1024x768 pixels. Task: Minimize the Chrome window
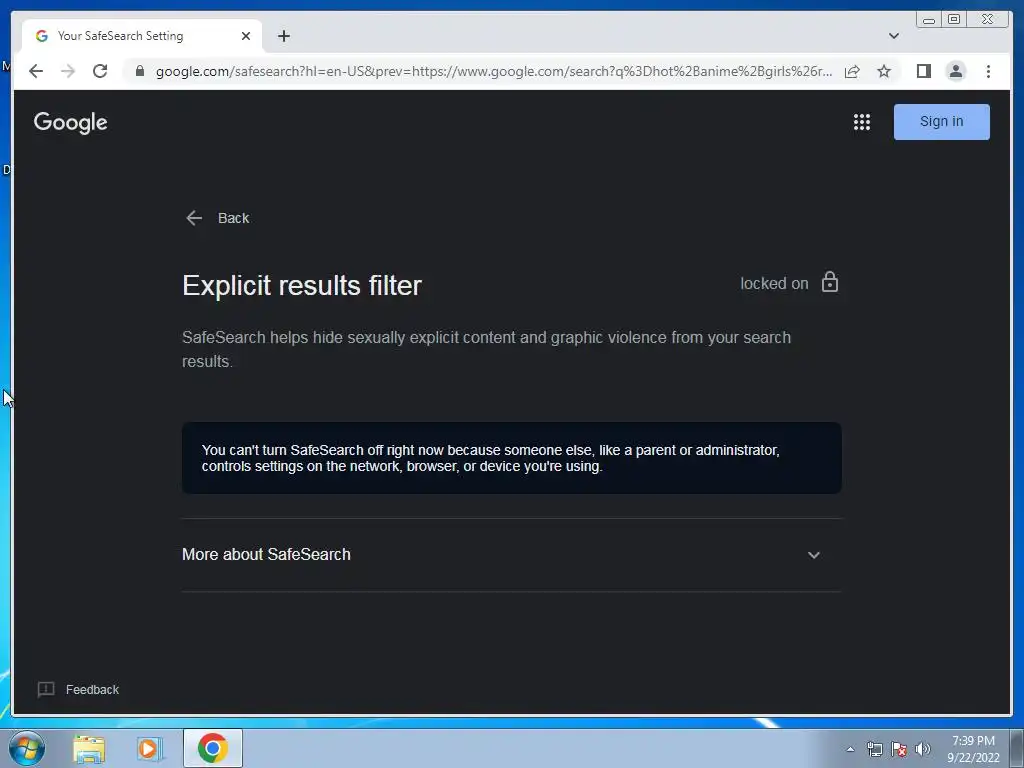(929, 20)
